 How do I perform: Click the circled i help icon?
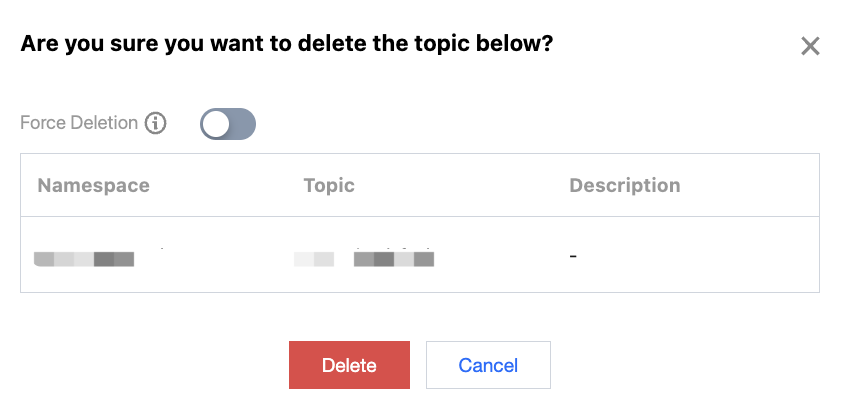point(155,124)
